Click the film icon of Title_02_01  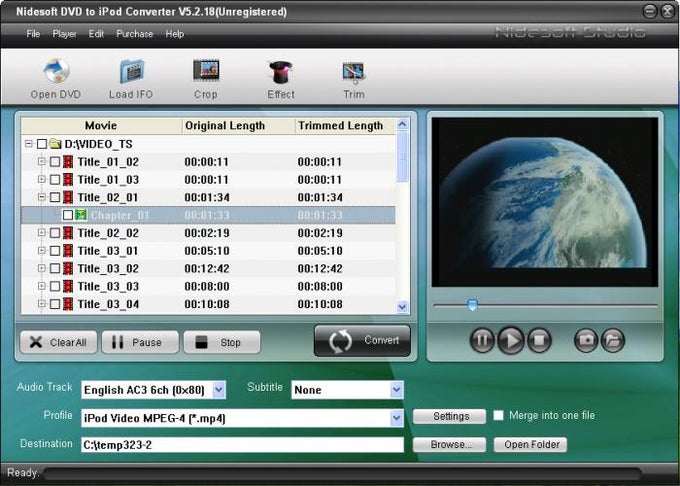click(68, 197)
